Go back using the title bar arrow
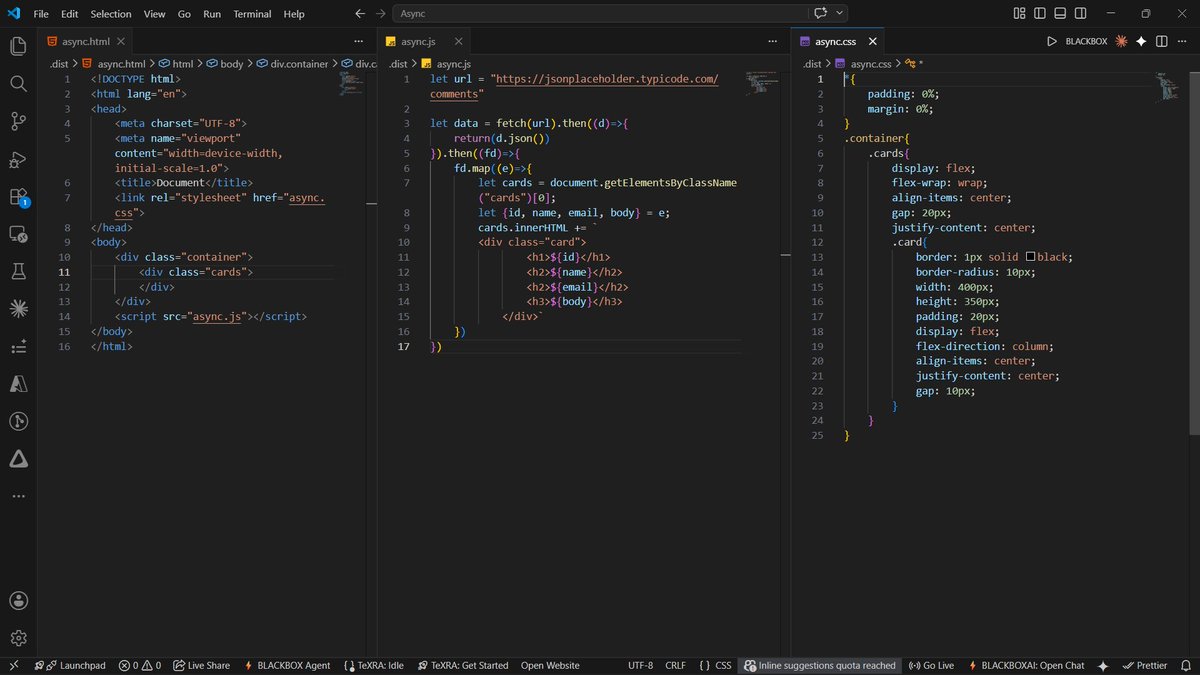The image size is (1200, 675). coord(361,14)
